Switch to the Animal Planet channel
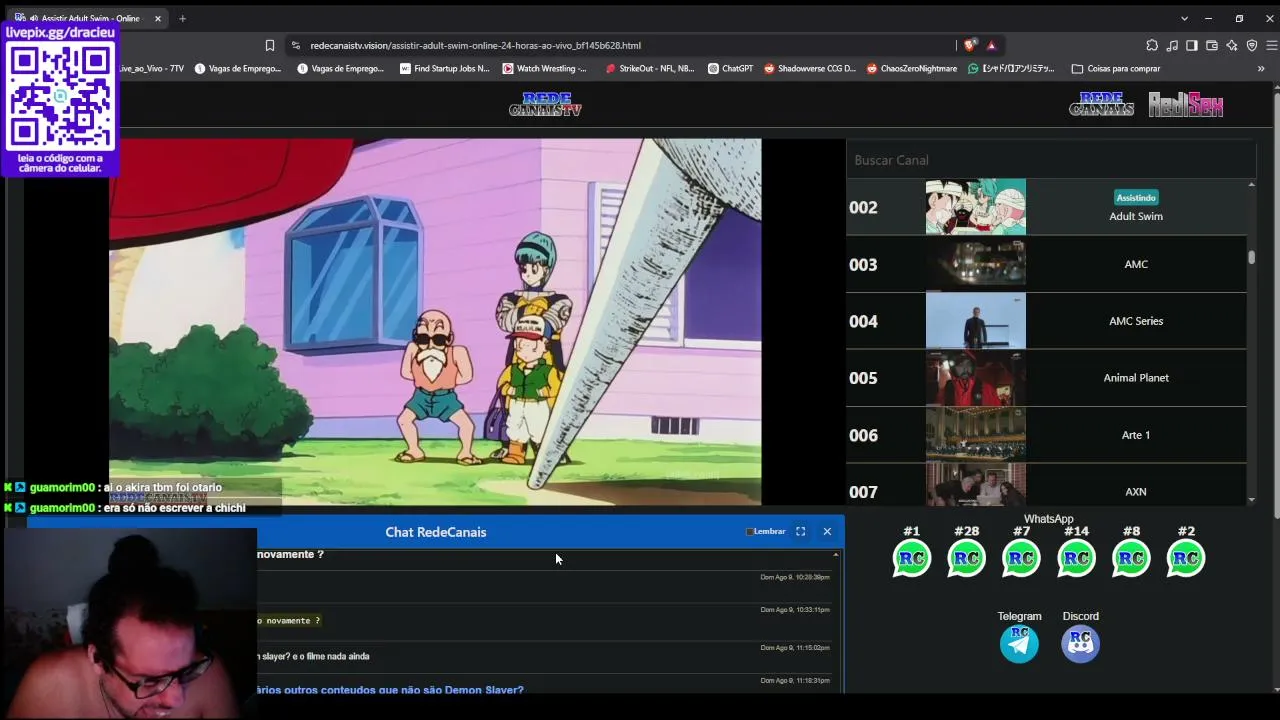The image size is (1280, 720). [x=1046, y=378]
